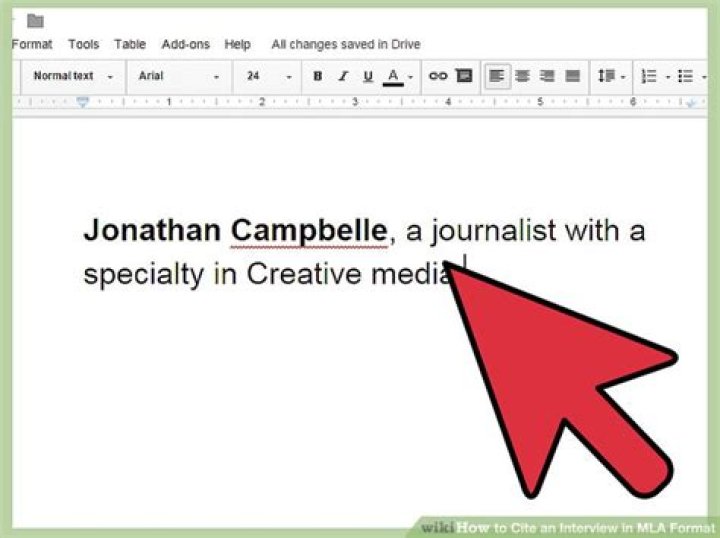
Task: Click the folder icon above the menu bar
Action: 35,21
